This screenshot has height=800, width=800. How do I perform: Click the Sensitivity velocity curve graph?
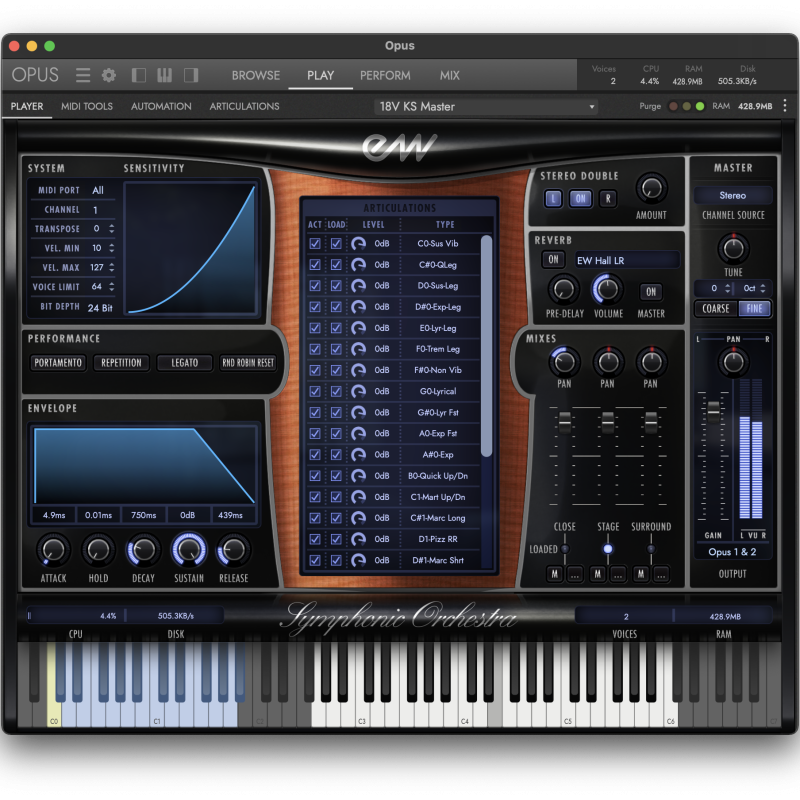pos(190,248)
